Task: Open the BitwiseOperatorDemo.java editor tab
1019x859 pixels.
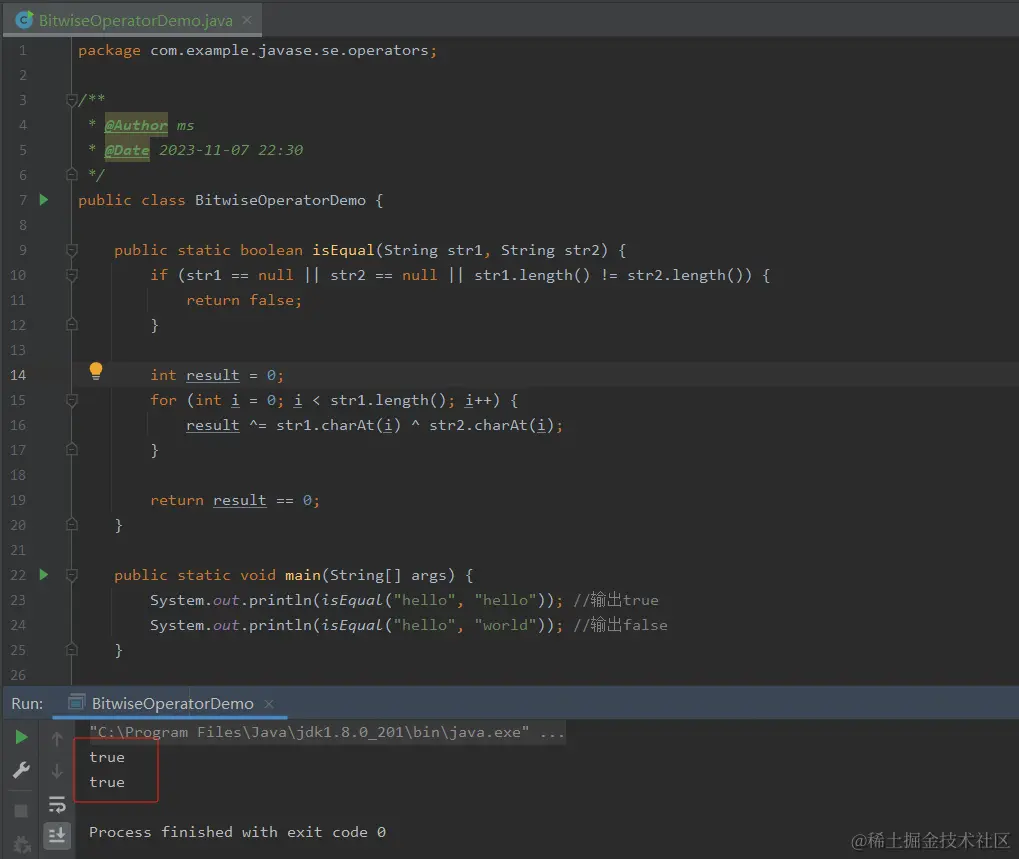Action: pos(135,20)
